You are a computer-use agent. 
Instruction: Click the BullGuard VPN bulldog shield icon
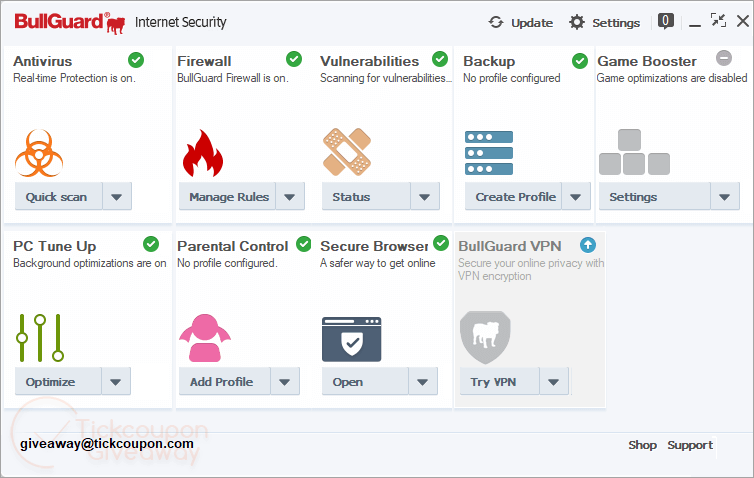[485, 337]
